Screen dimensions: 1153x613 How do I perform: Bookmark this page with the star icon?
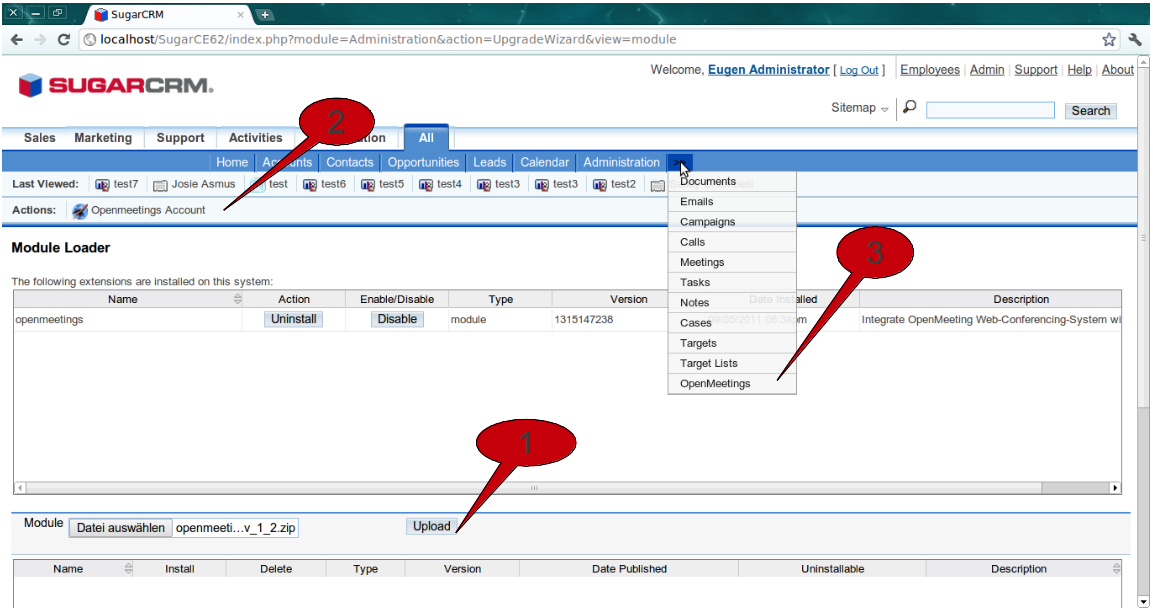pos(1109,40)
